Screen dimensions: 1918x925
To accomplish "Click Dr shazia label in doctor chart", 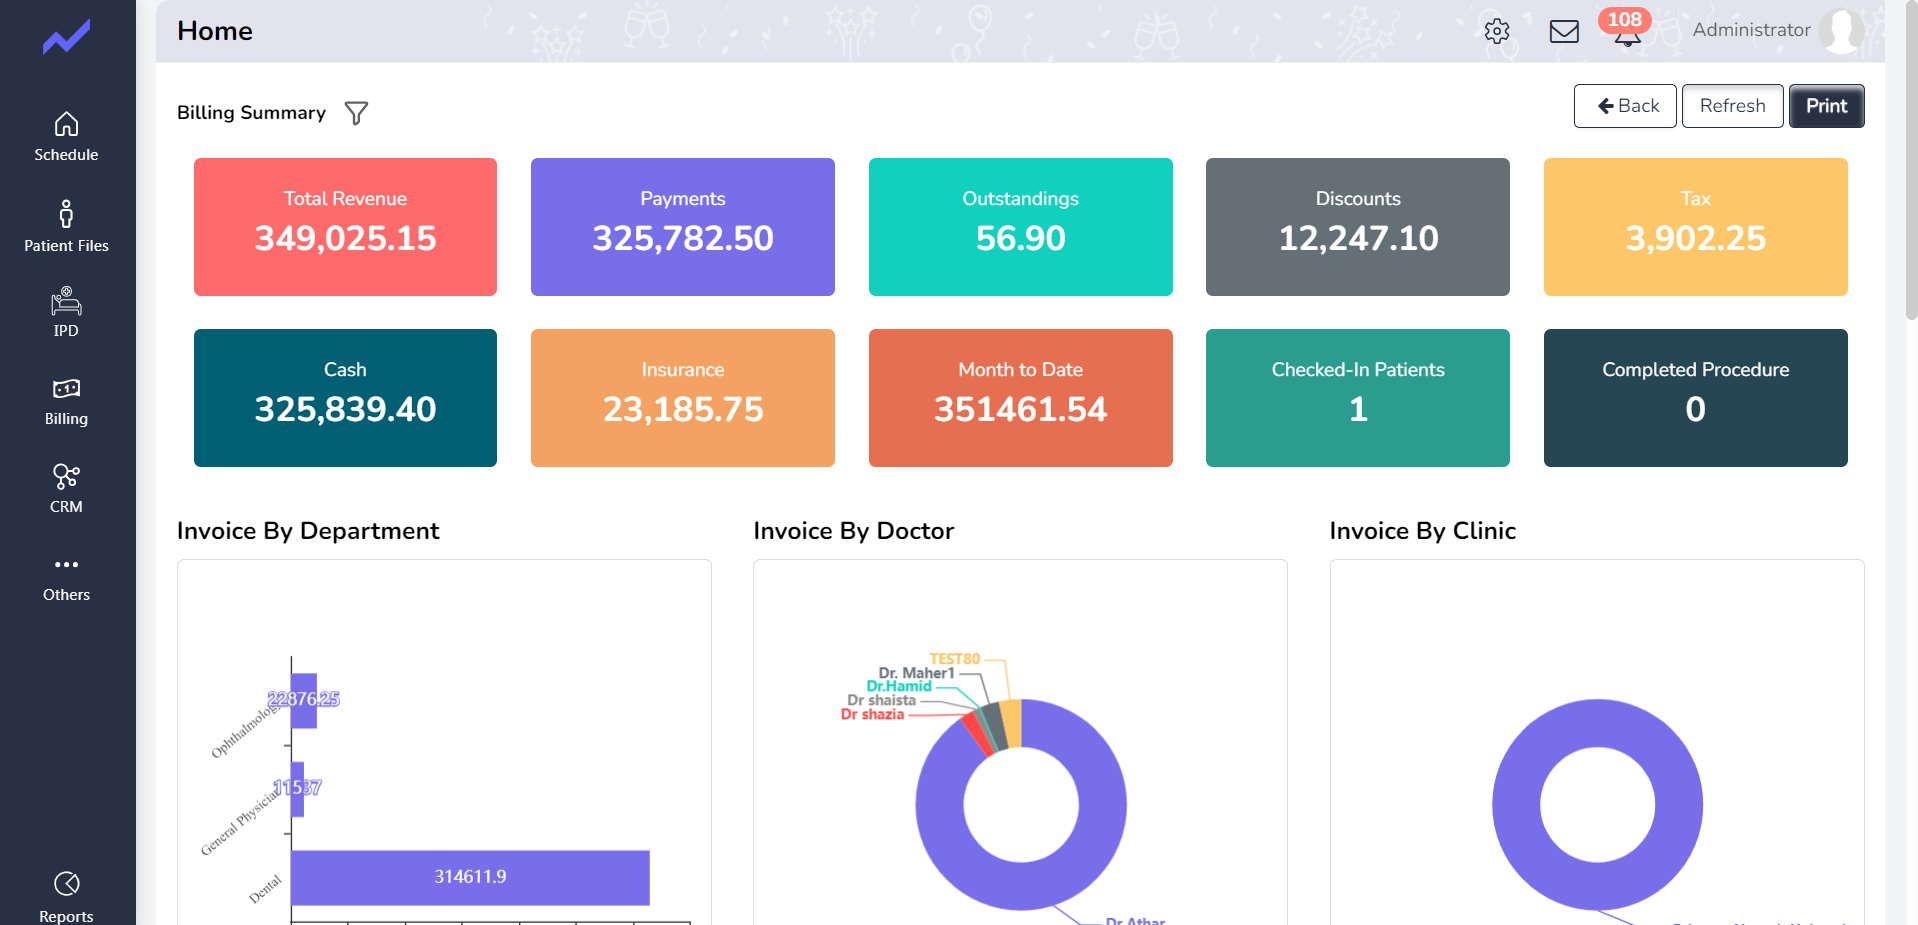I will tap(873, 714).
